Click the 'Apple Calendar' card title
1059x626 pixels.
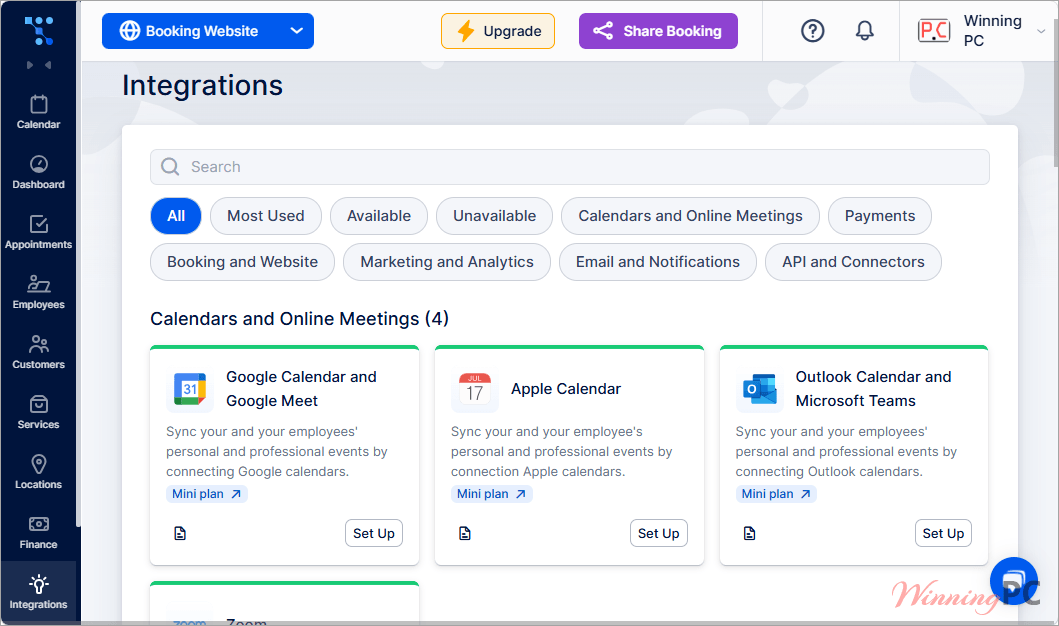566,389
